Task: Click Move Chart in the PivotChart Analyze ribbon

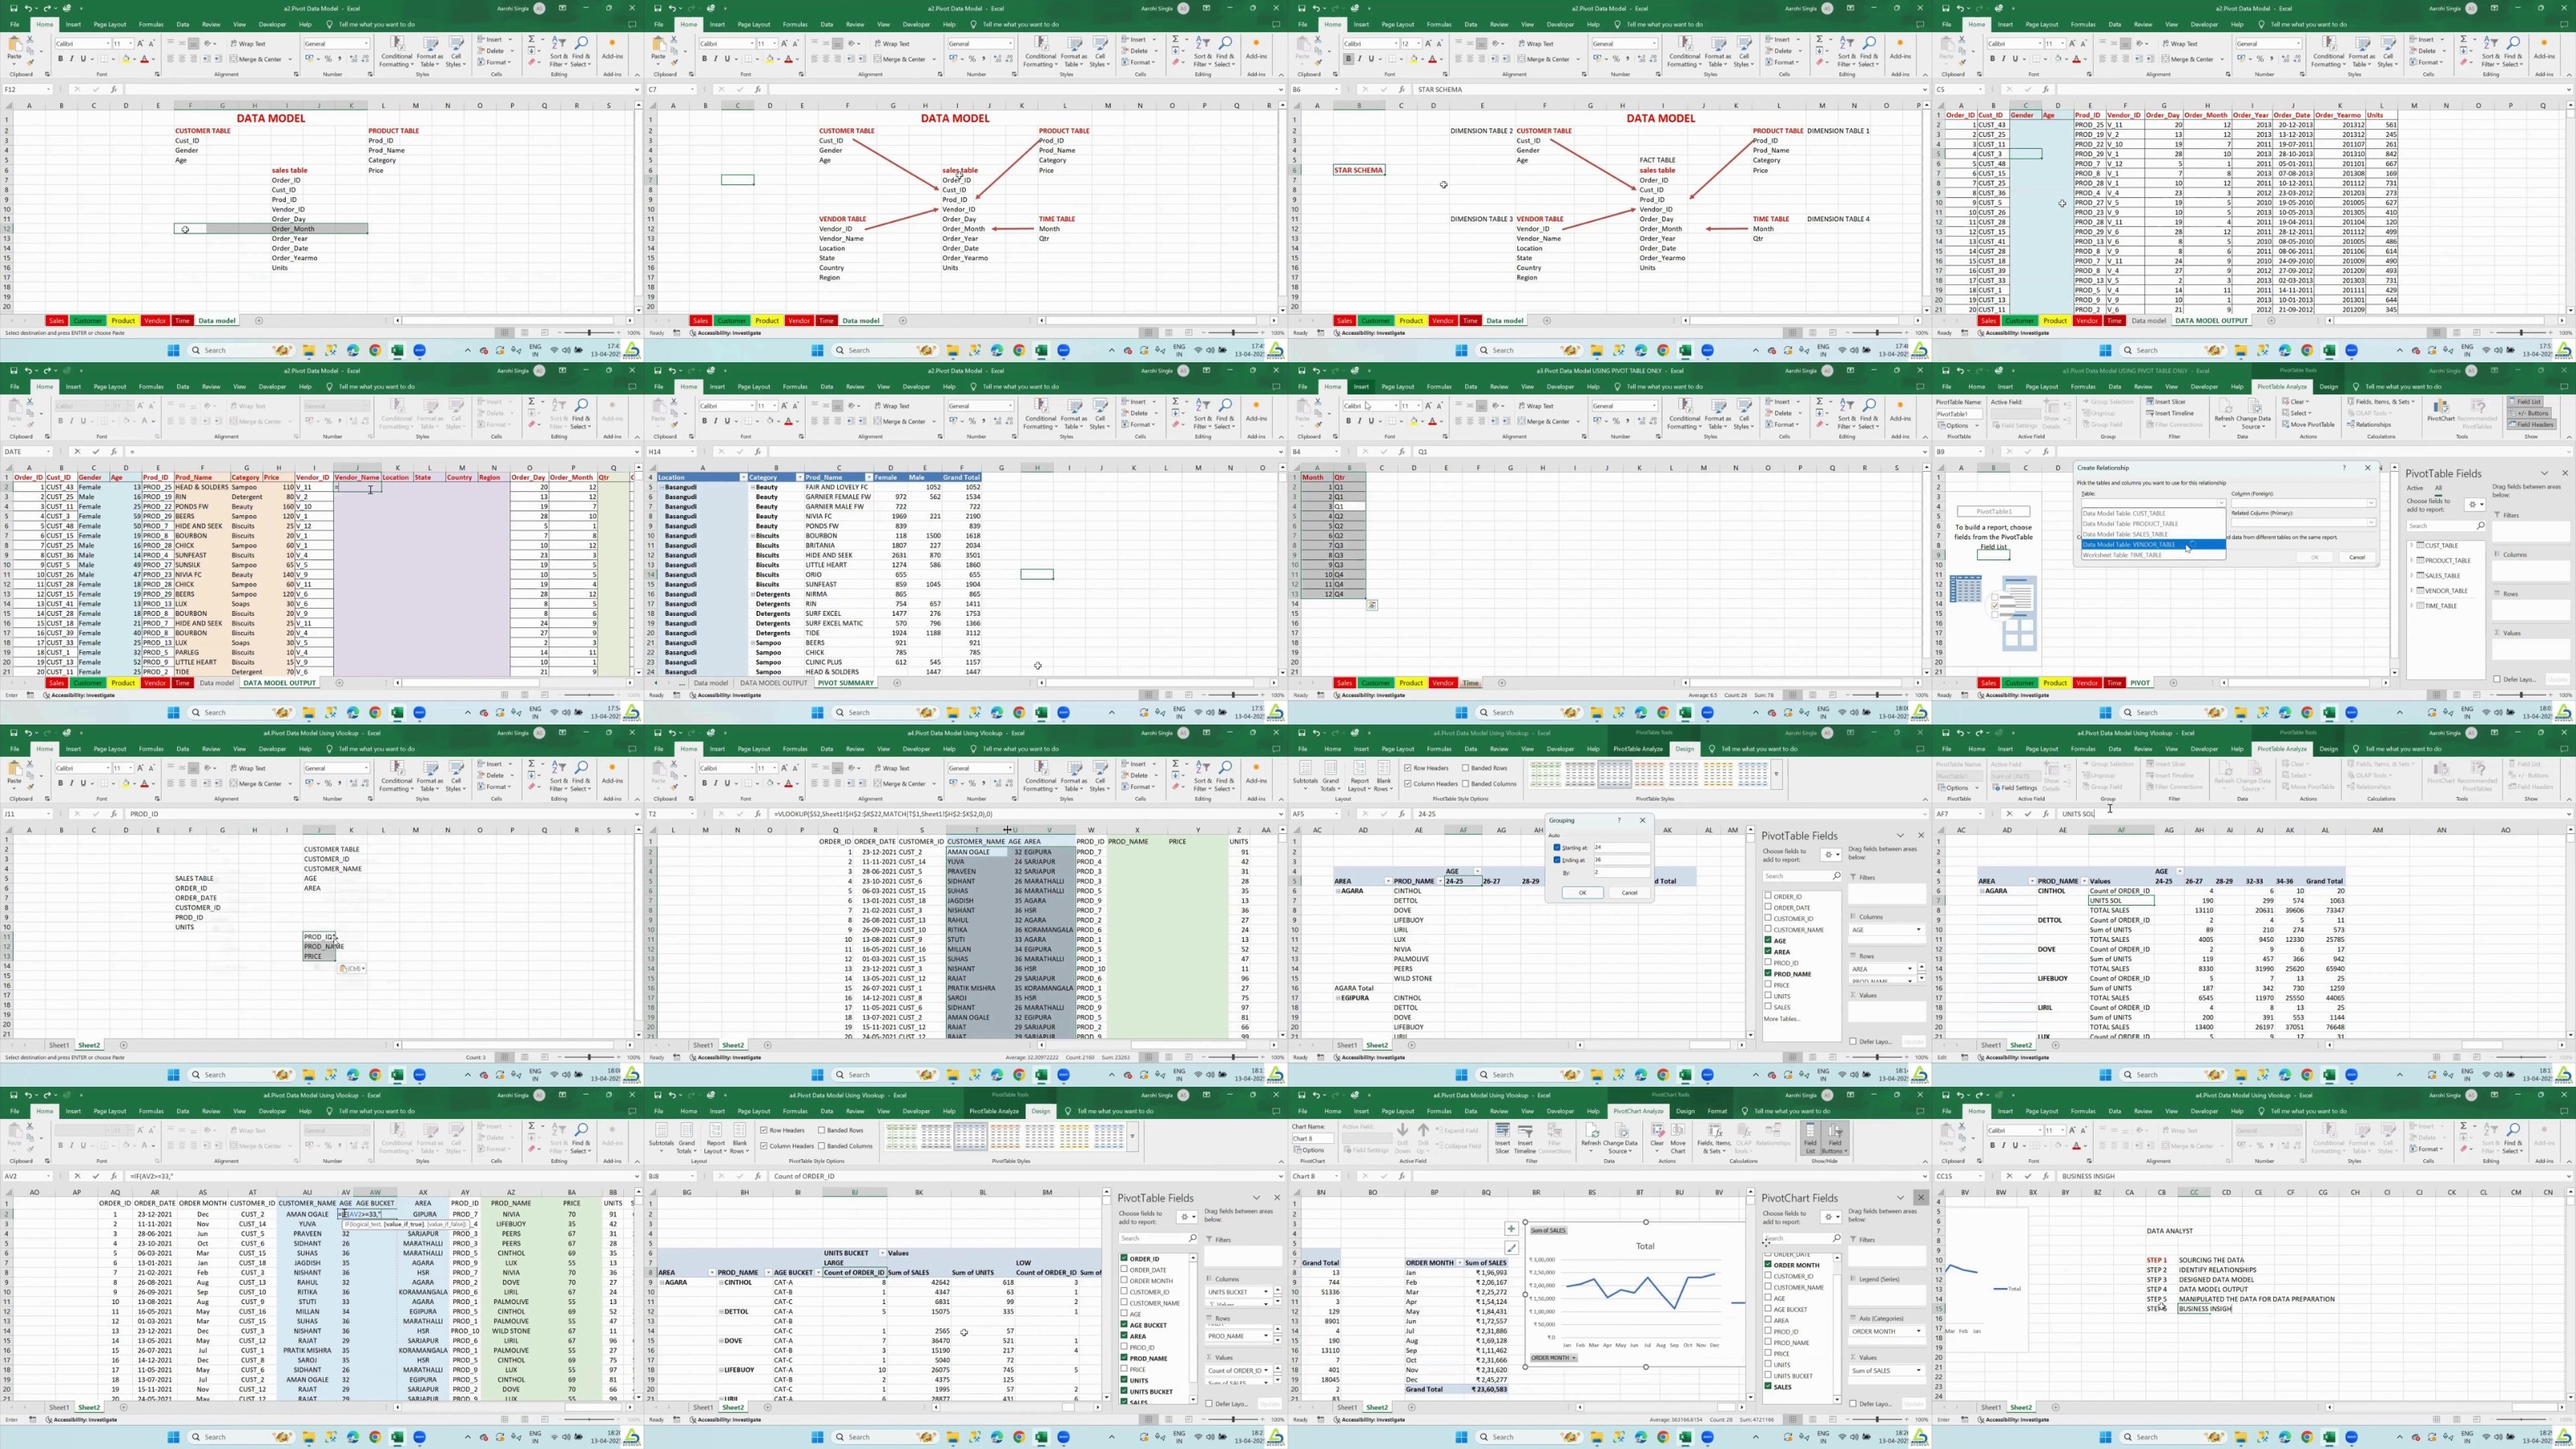Action: point(1678,1138)
